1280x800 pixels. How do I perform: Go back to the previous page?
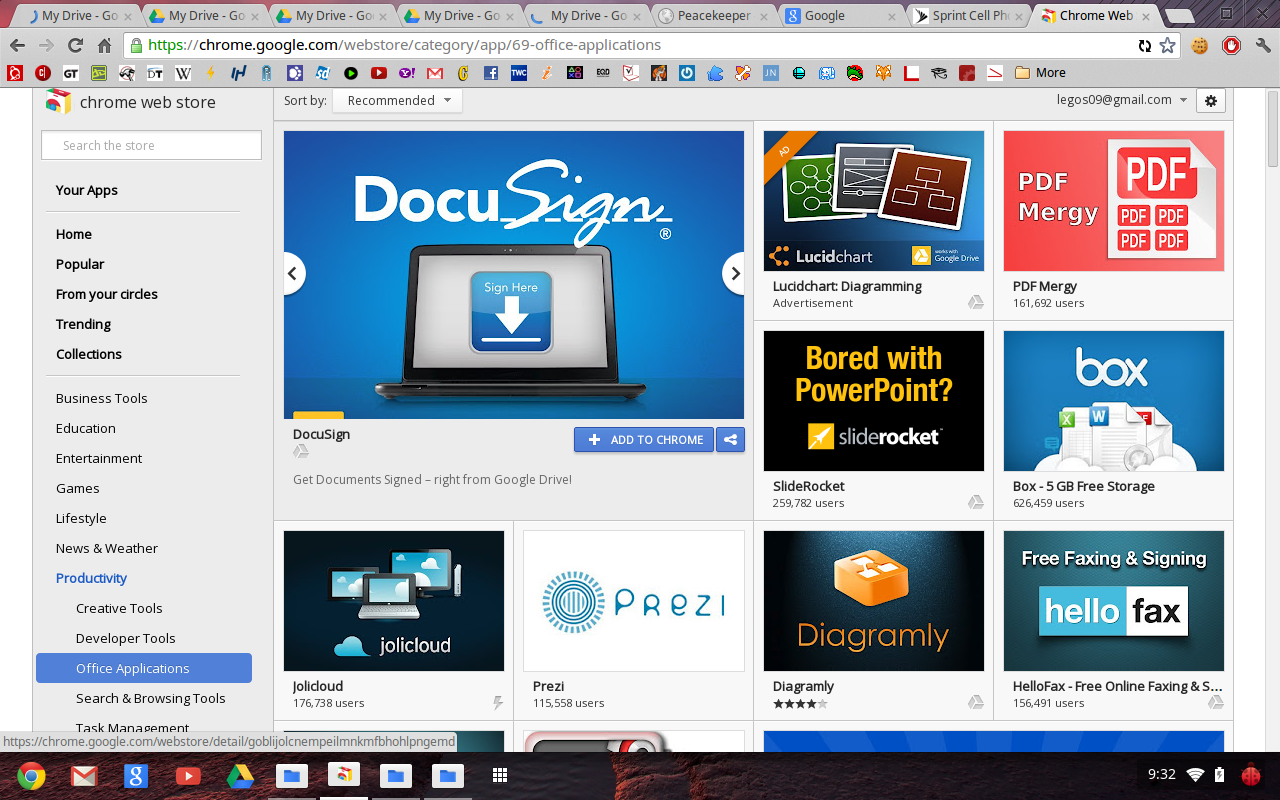point(17,46)
